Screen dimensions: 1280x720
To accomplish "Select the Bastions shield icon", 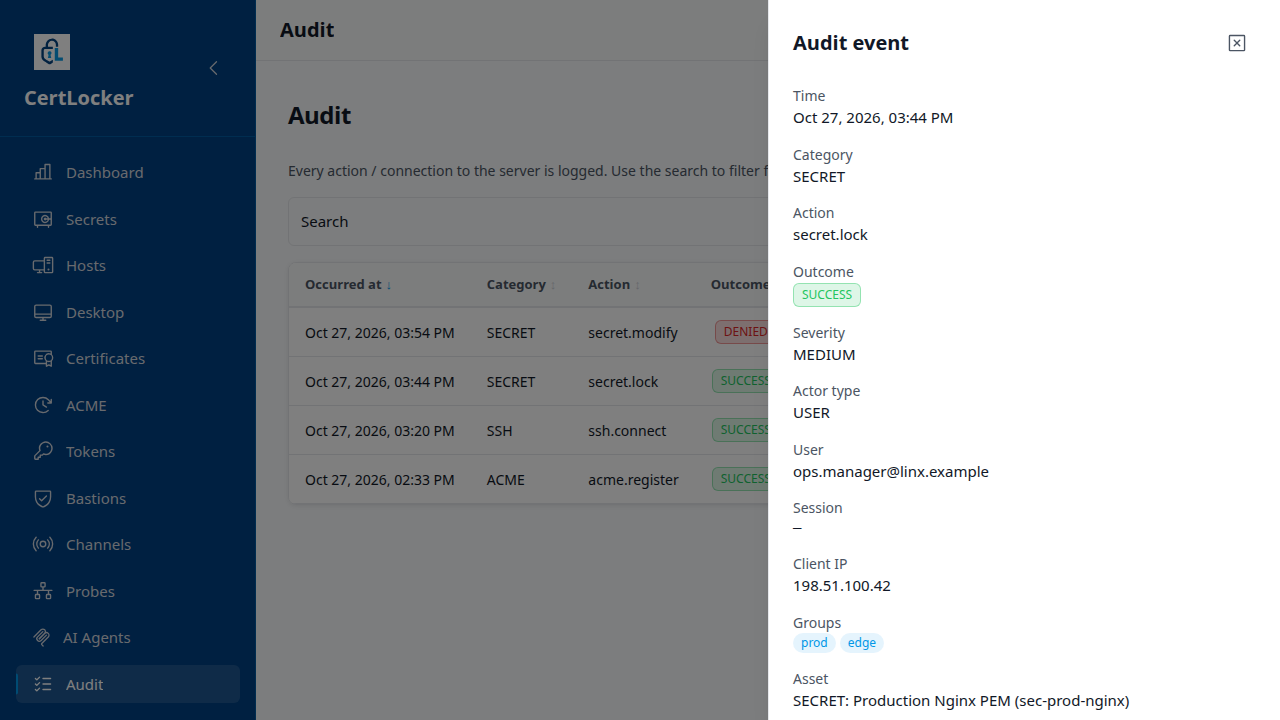I will coord(43,498).
